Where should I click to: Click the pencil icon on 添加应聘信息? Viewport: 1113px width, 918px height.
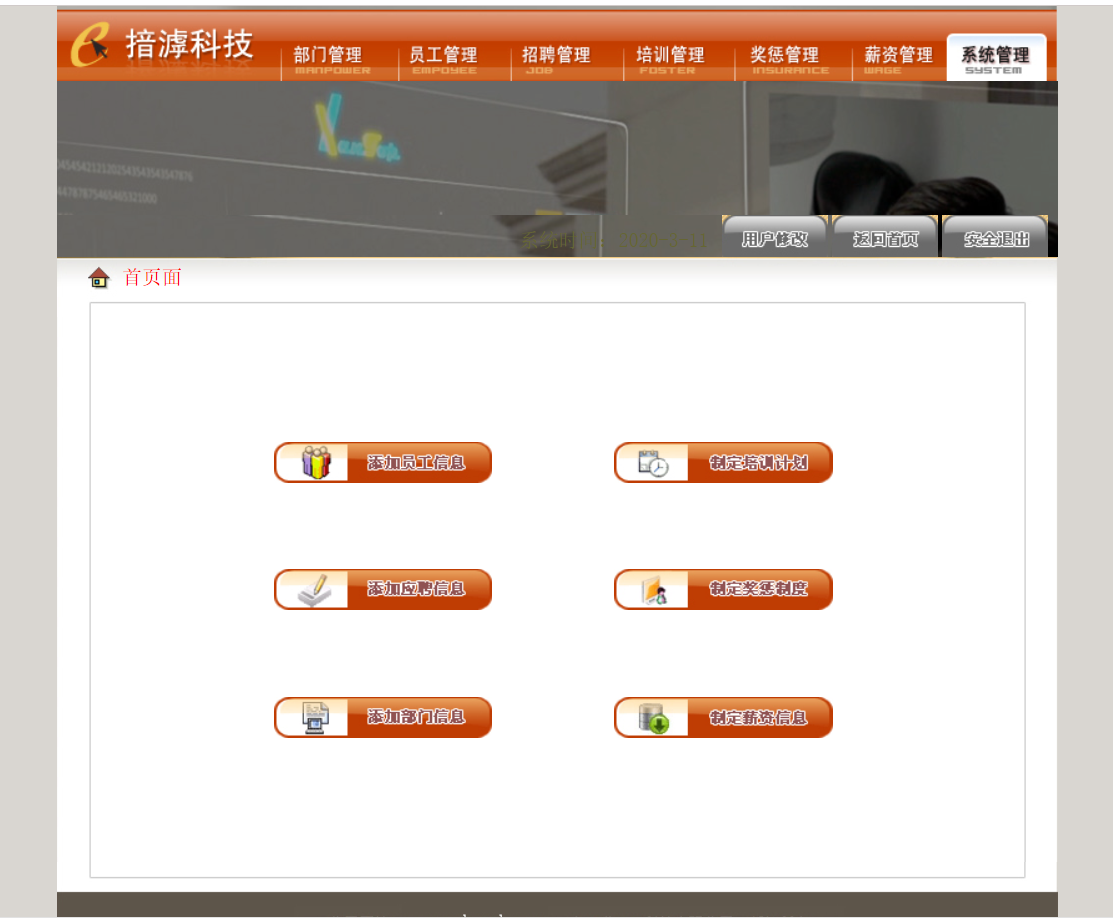314,590
